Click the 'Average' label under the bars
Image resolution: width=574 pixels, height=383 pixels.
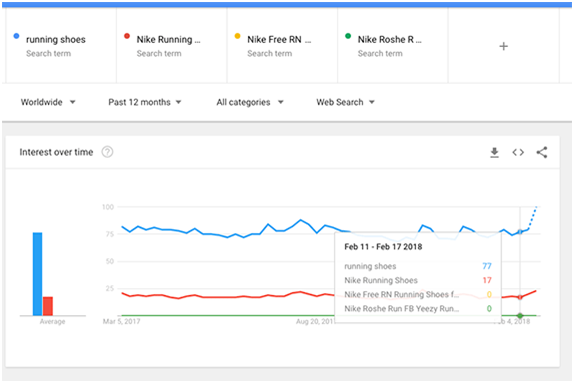pyautogui.click(x=52, y=321)
